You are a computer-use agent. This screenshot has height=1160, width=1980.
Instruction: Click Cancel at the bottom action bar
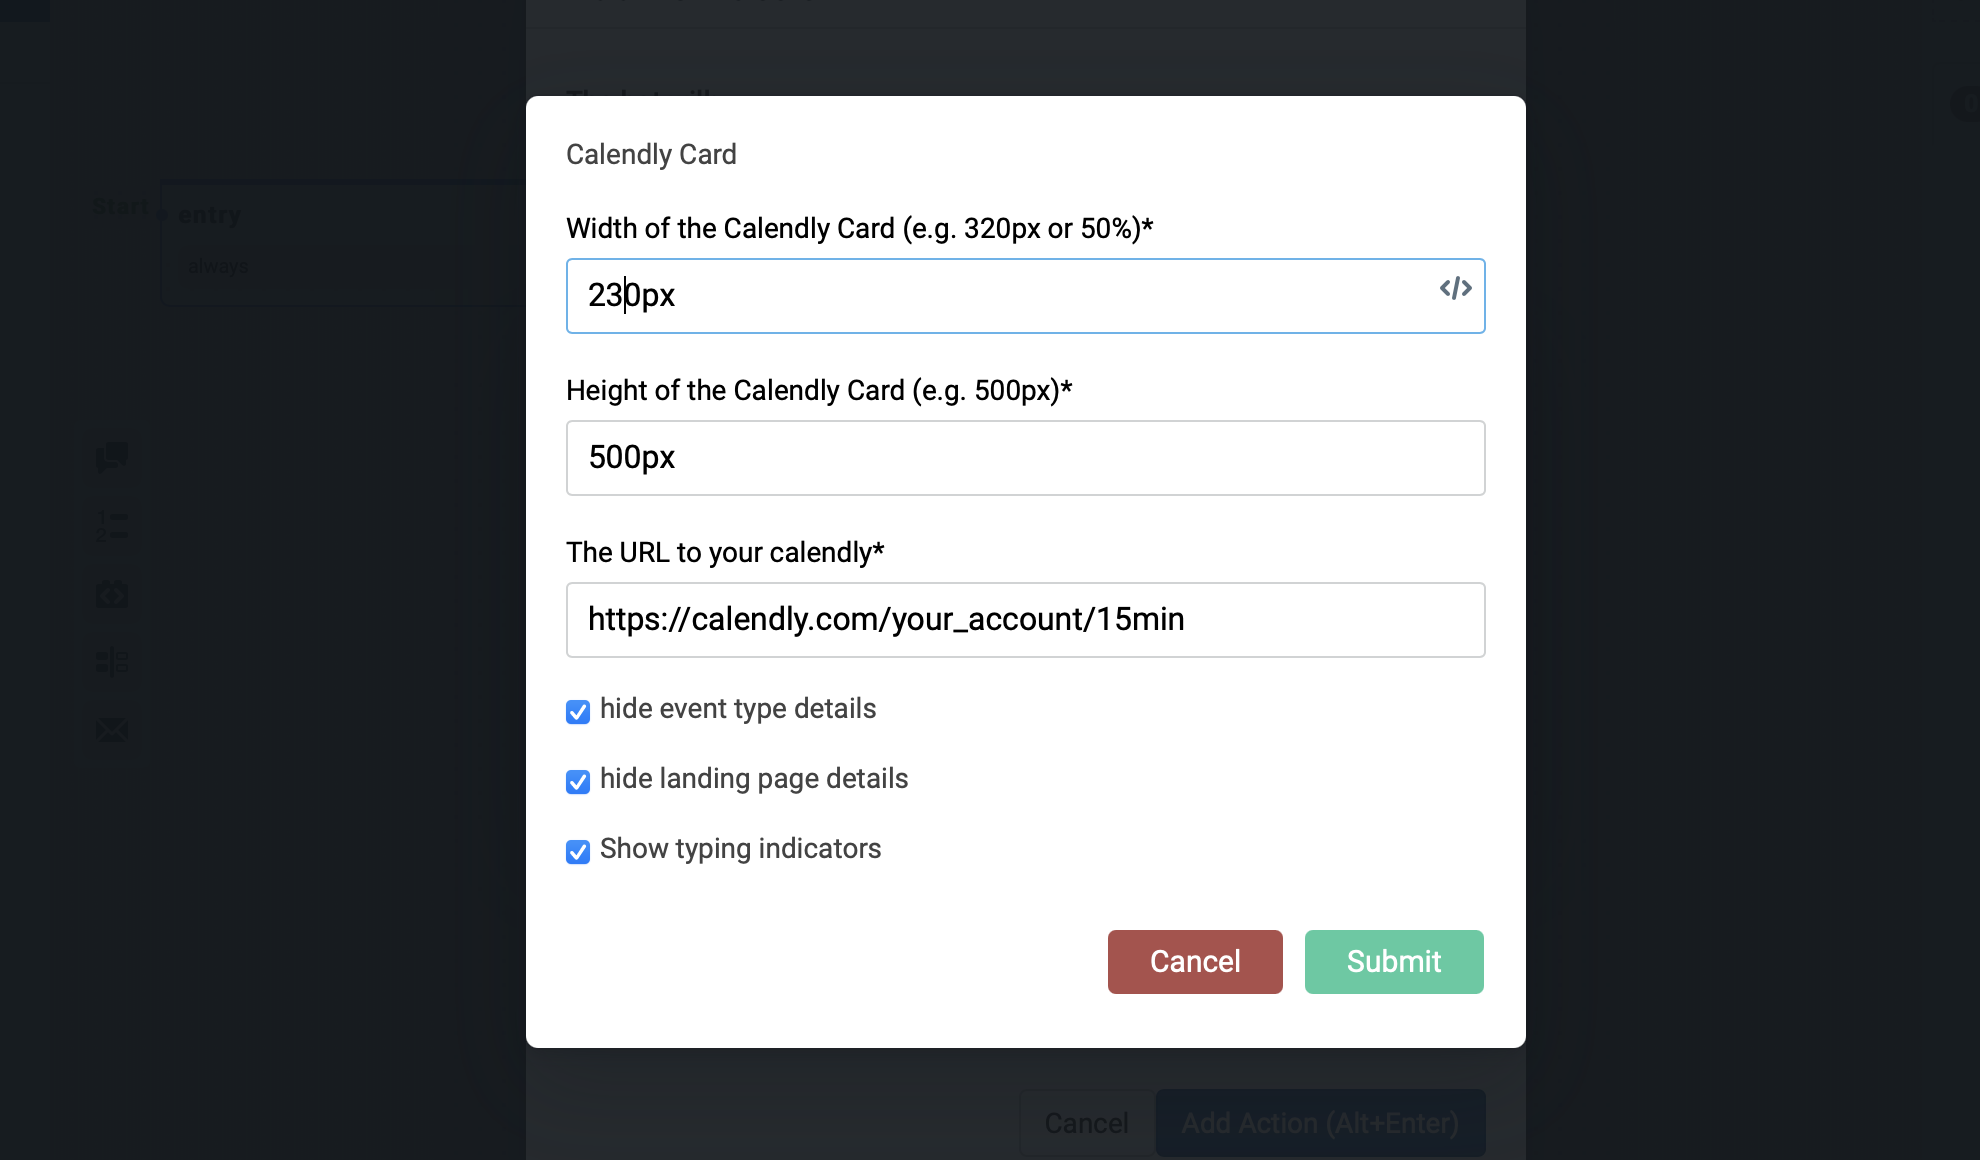[x=1085, y=1122]
